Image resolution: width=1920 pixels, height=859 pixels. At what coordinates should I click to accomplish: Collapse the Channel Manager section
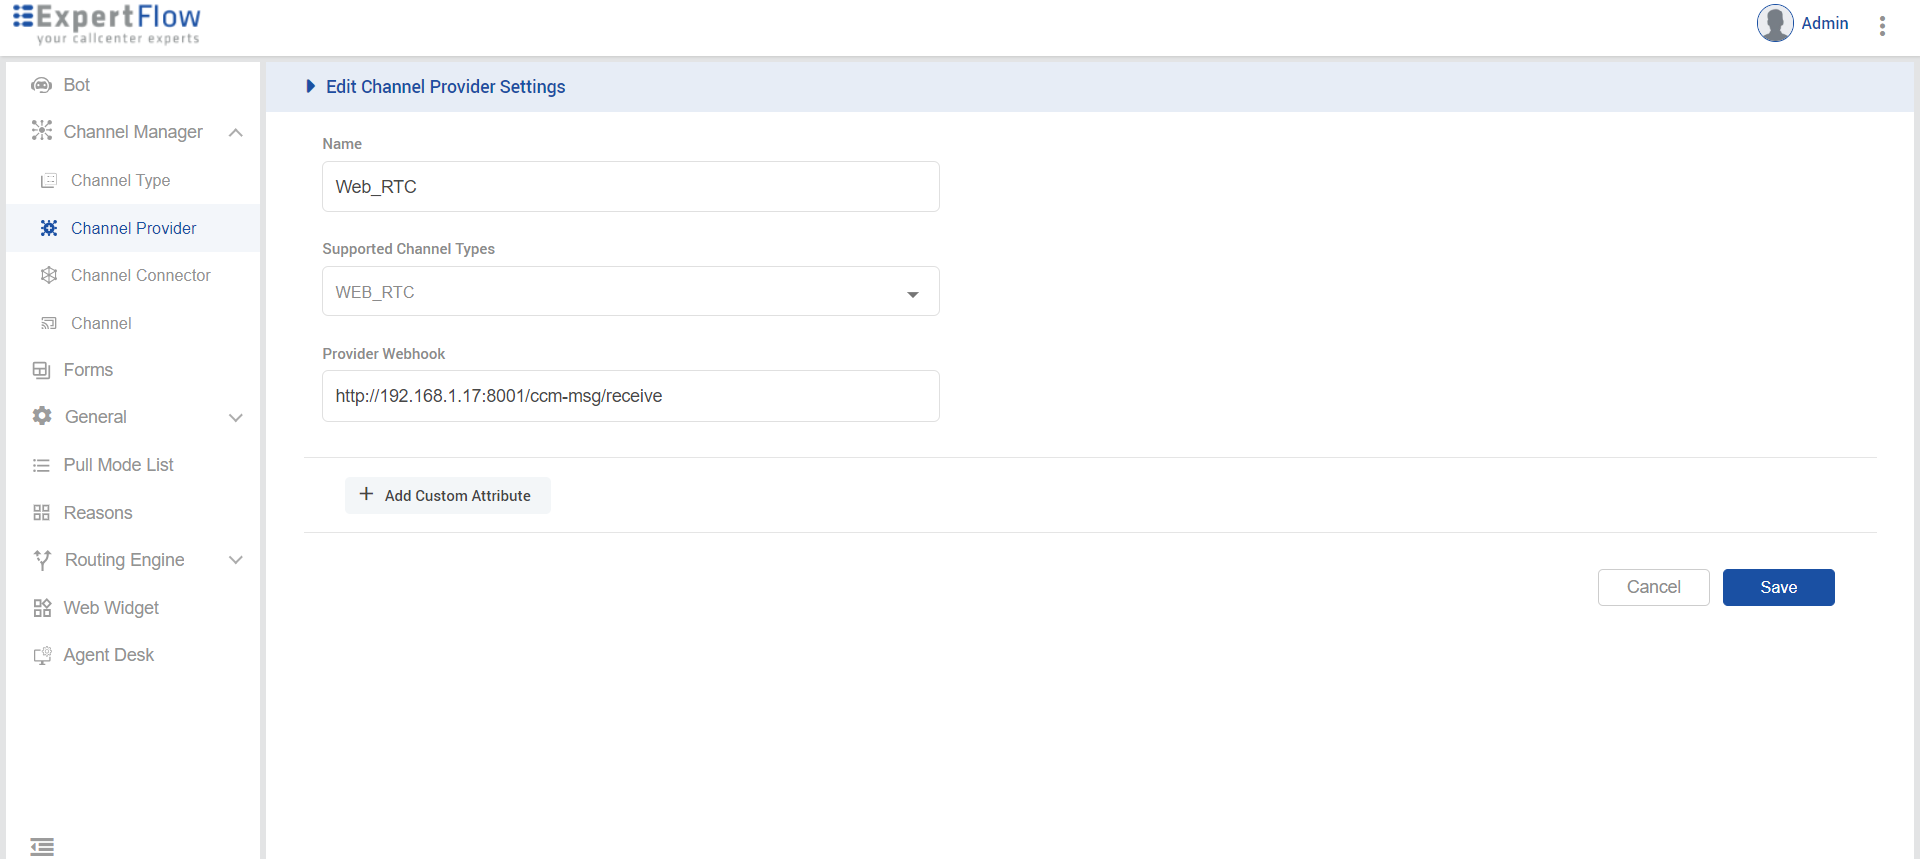point(236,133)
